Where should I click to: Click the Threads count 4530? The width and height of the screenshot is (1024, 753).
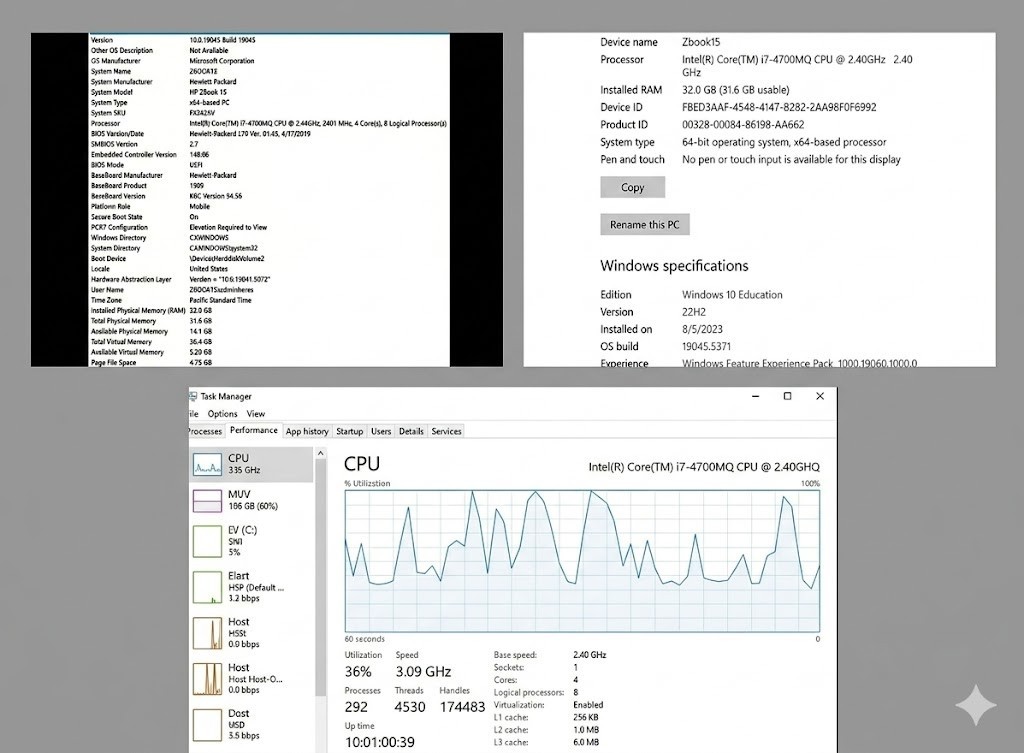409,707
